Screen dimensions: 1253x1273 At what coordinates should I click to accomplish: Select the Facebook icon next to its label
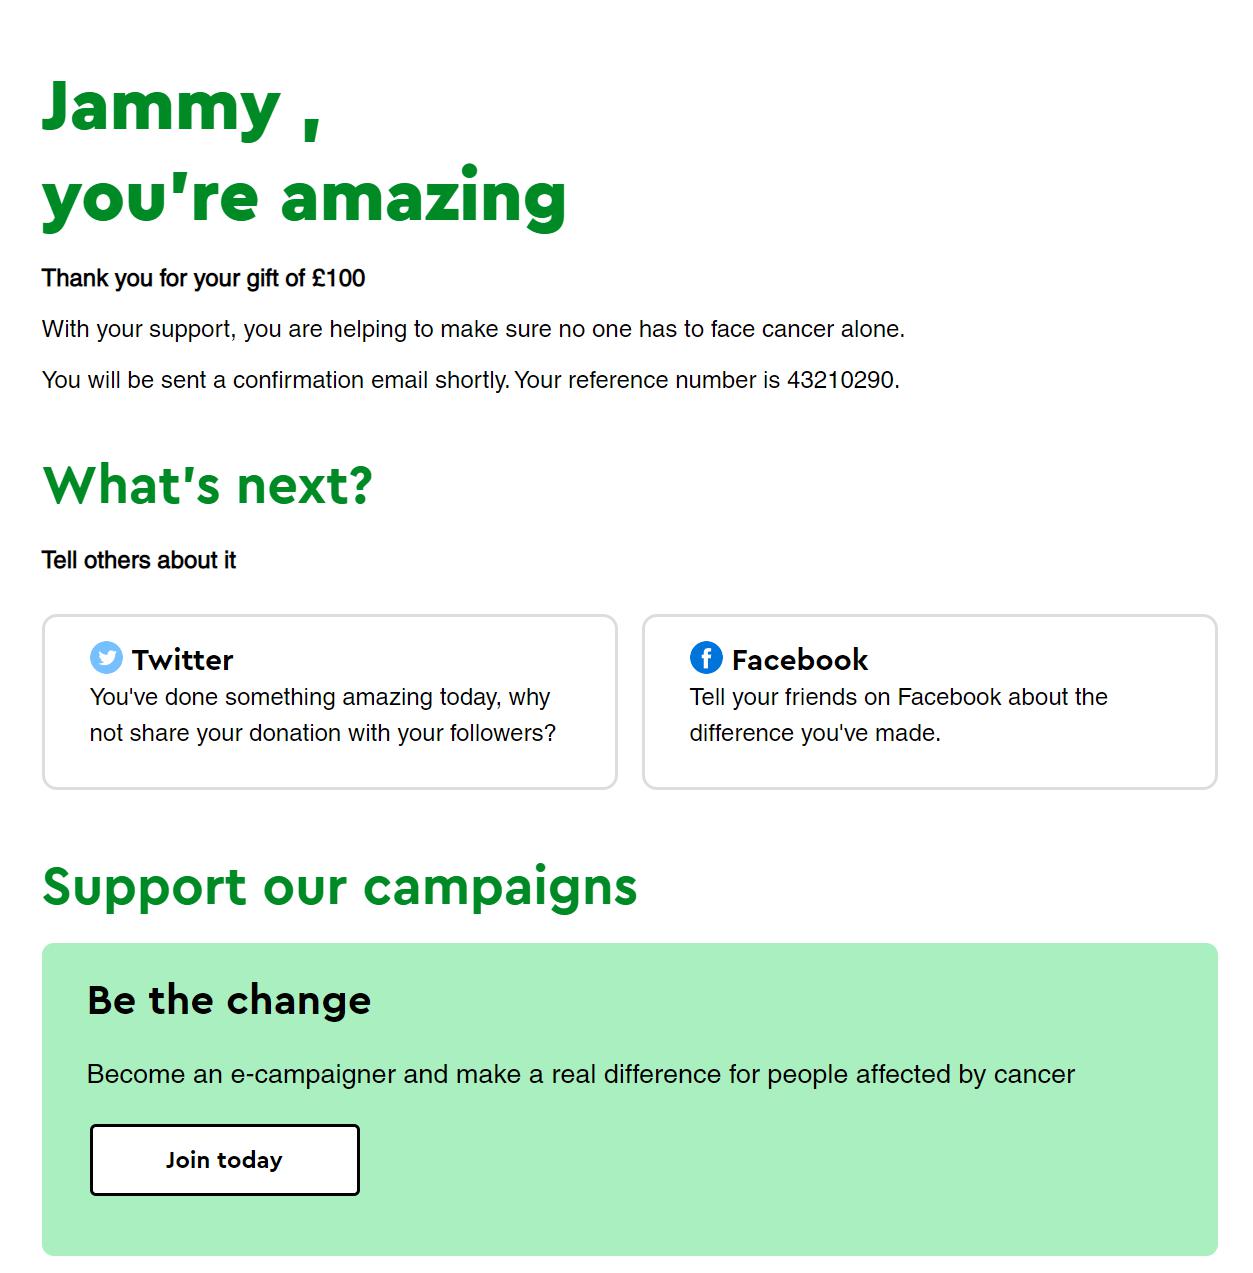point(706,659)
